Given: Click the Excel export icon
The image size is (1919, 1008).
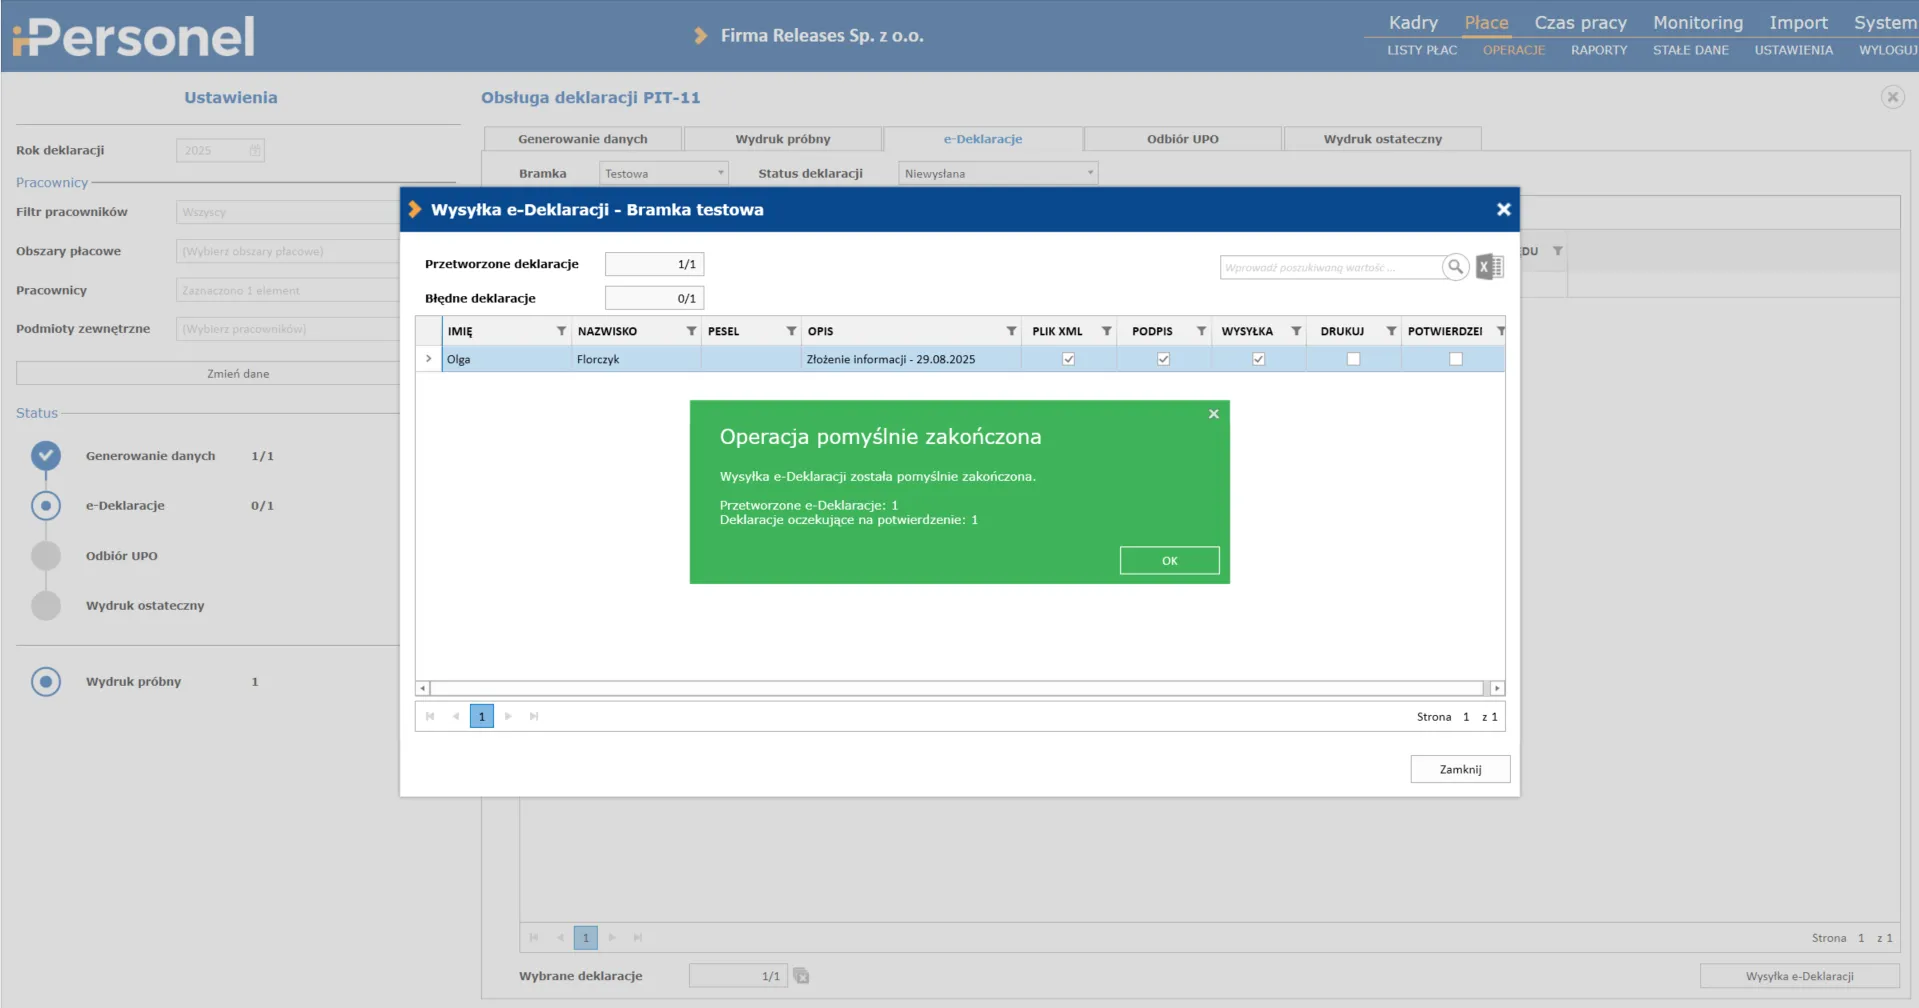Looking at the screenshot, I should (1489, 267).
